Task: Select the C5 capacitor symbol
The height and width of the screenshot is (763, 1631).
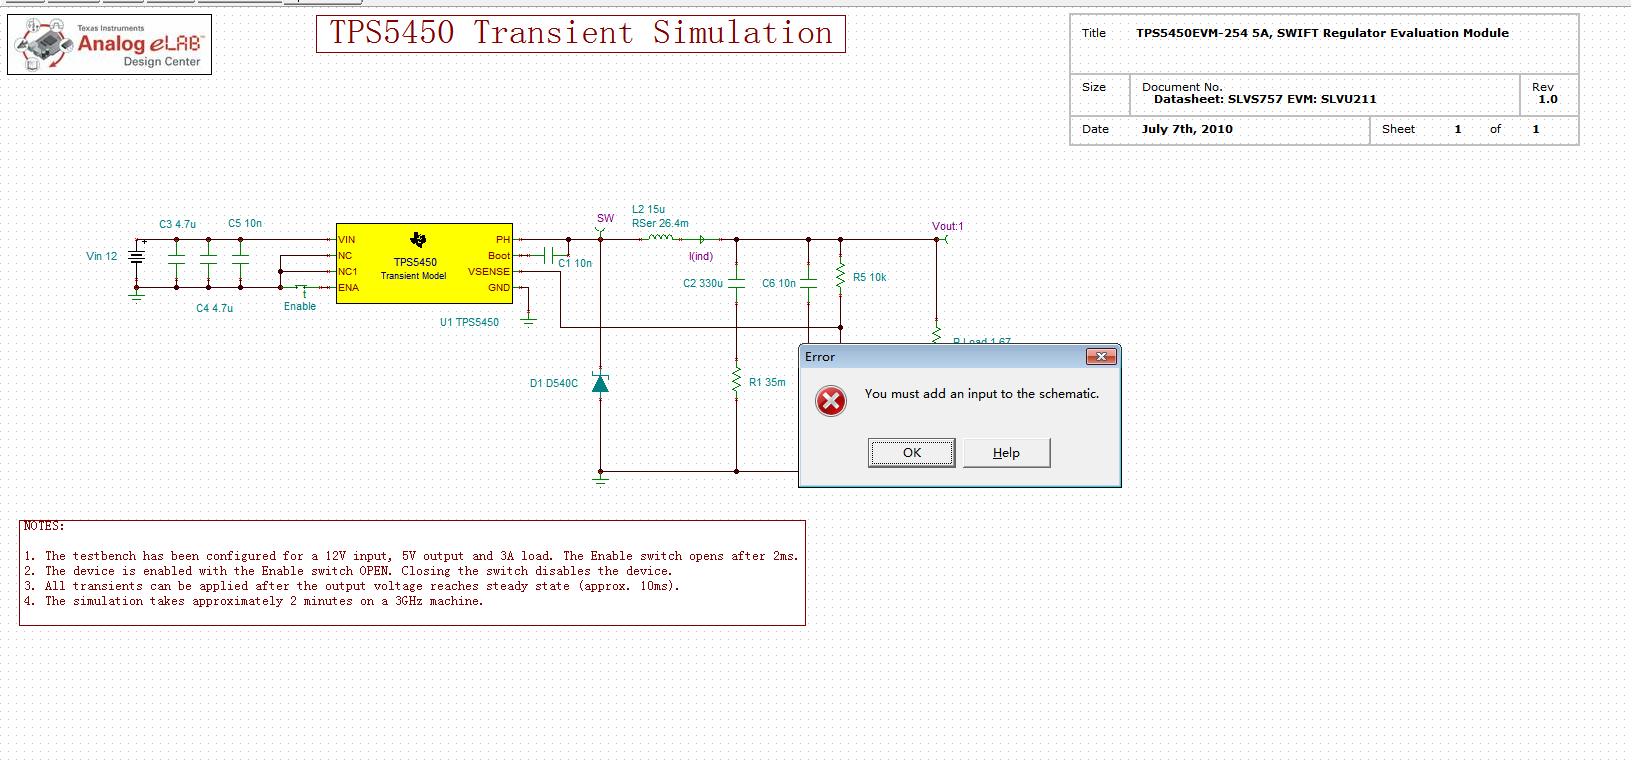Action: (x=240, y=257)
